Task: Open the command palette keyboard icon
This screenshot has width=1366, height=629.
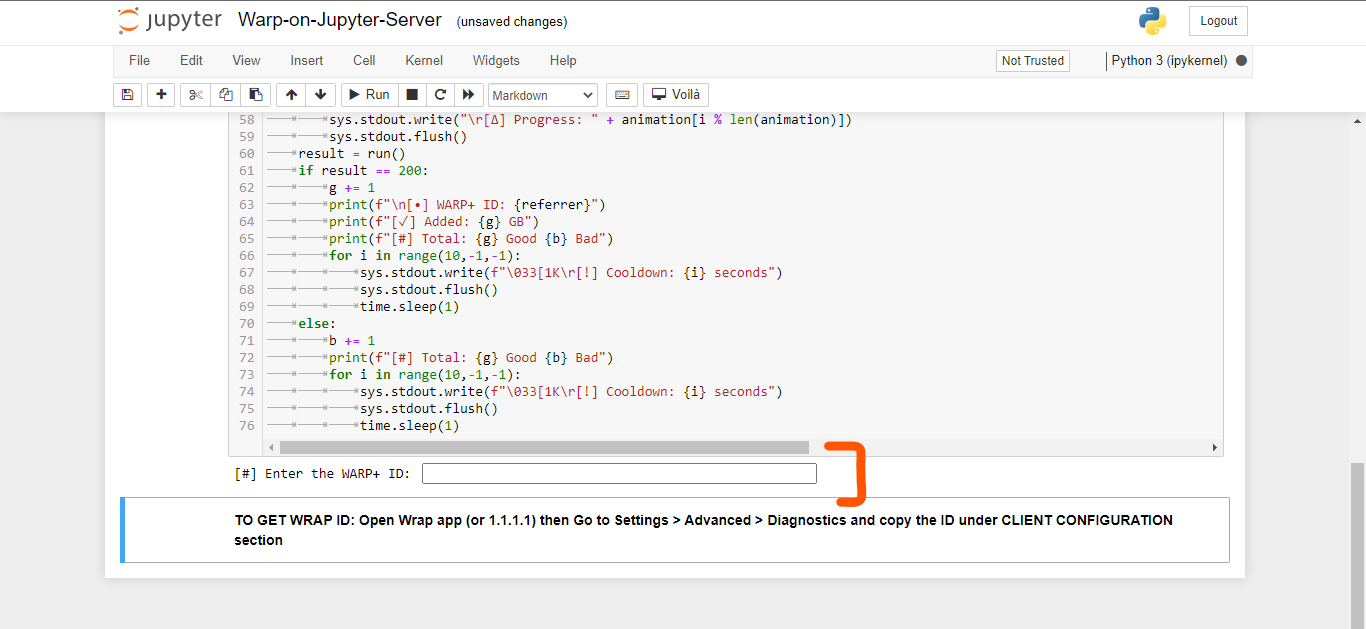Action: click(622, 95)
